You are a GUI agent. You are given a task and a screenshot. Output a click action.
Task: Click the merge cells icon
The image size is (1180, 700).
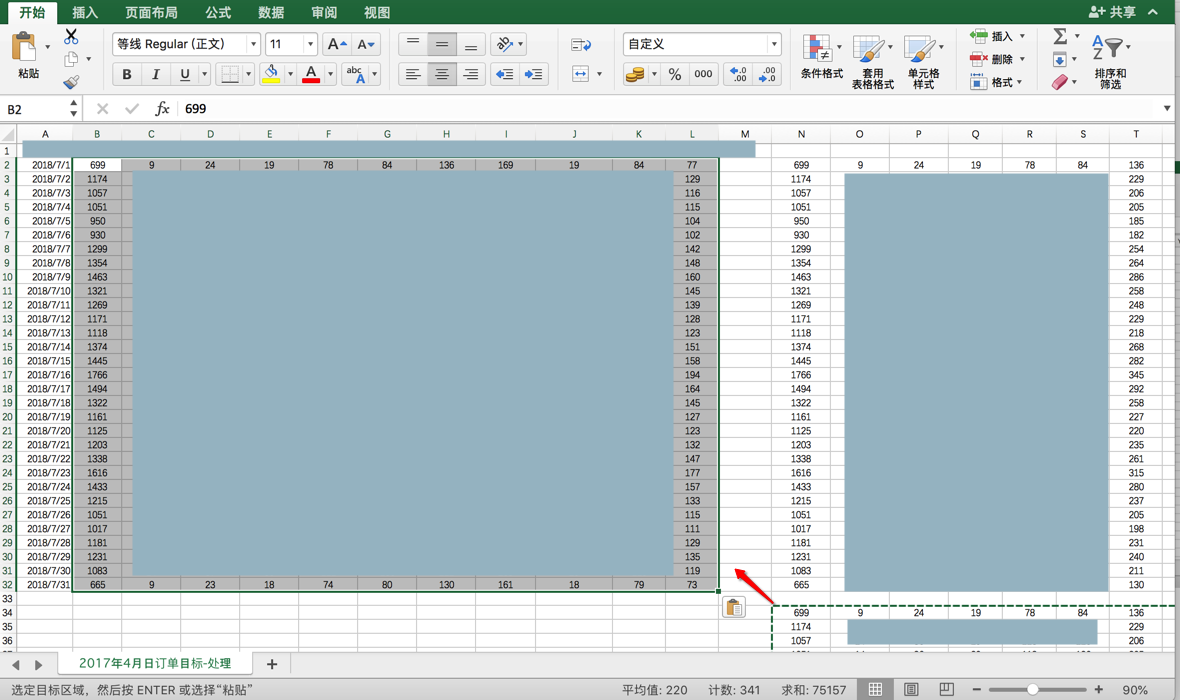(580, 74)
